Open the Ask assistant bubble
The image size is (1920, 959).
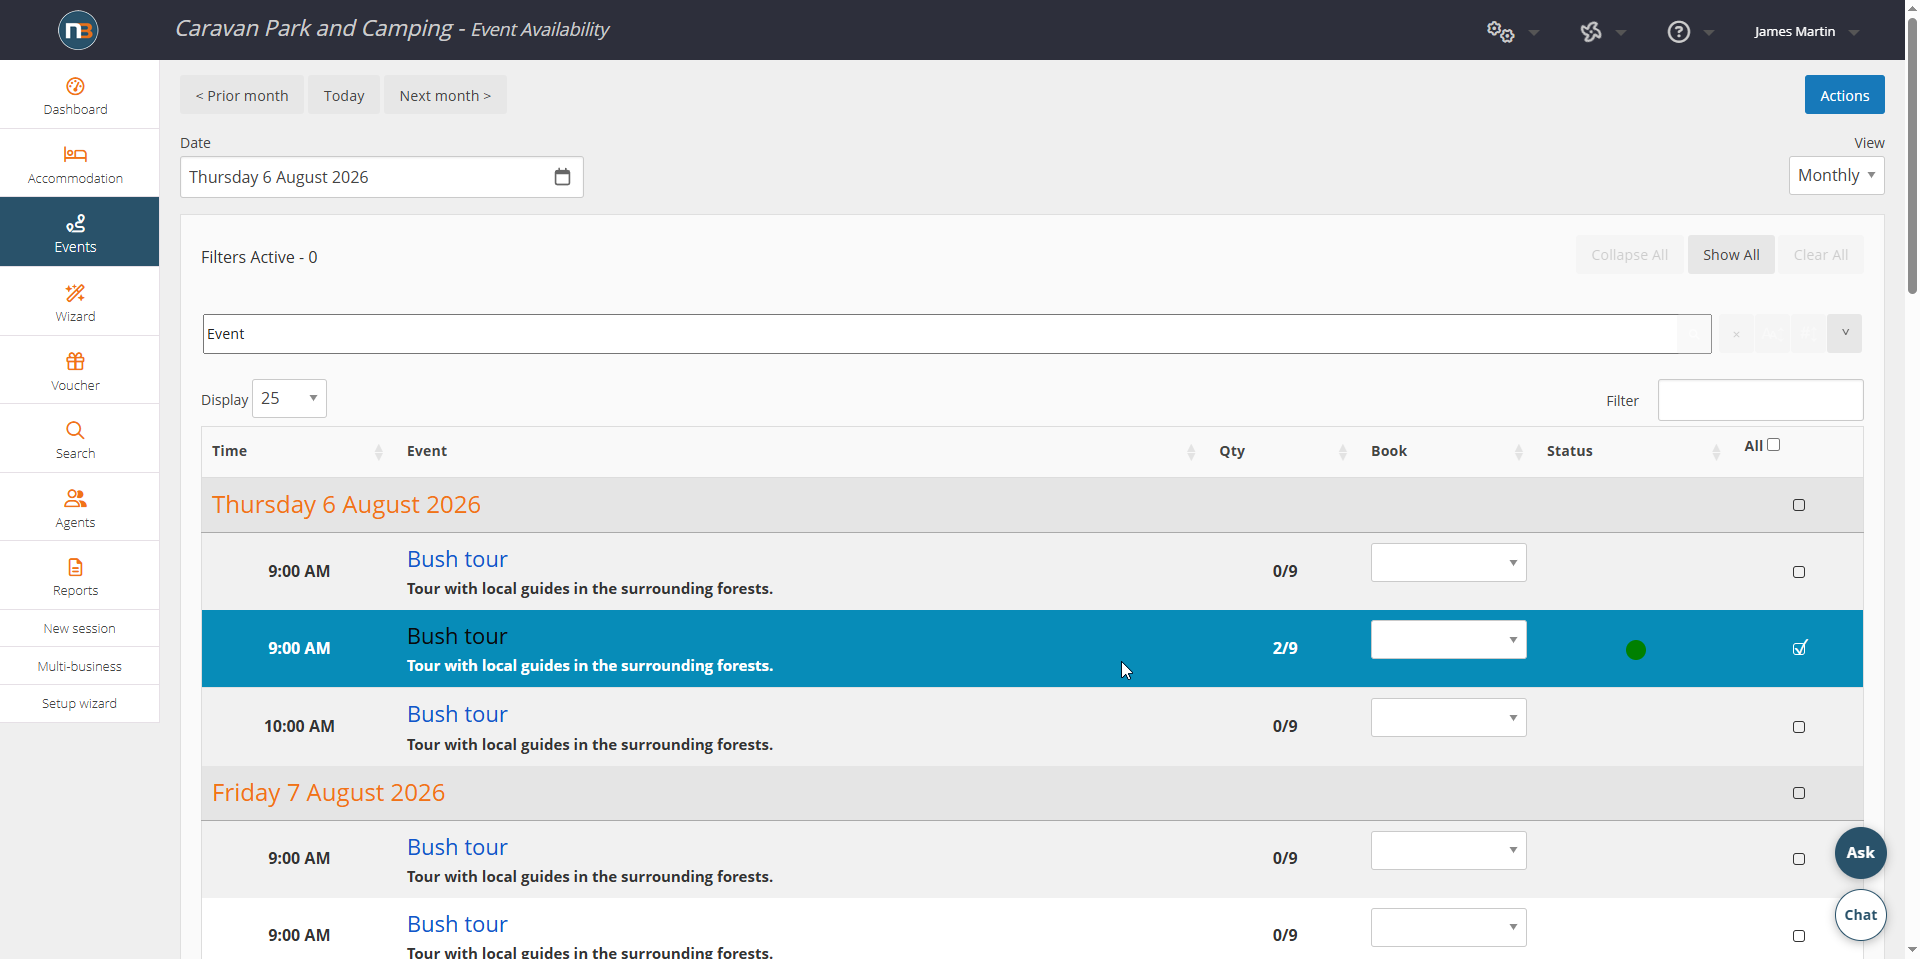tap(1860, 853)
